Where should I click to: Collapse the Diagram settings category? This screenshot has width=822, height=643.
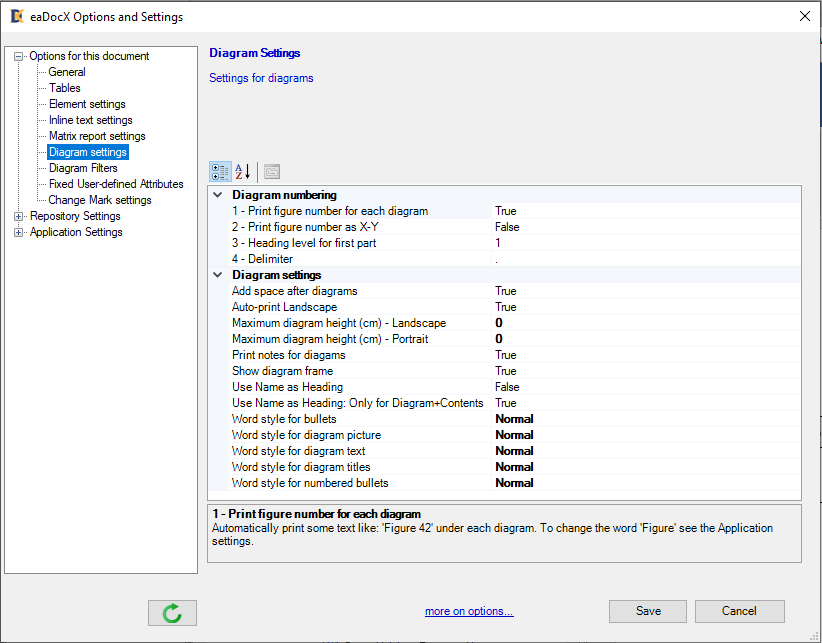218,275
